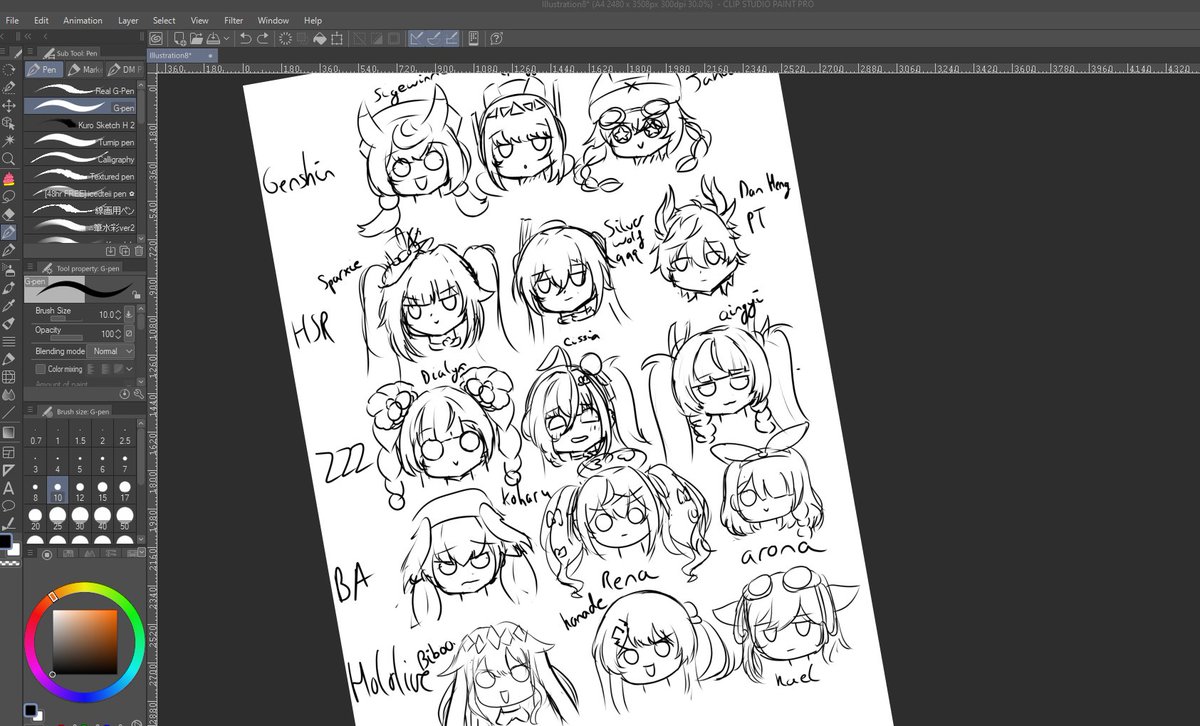Image resolution: width=1200 pixels, height=726 pixels.
Task: Open the Layer menu
Action: (x=128, y=20)
